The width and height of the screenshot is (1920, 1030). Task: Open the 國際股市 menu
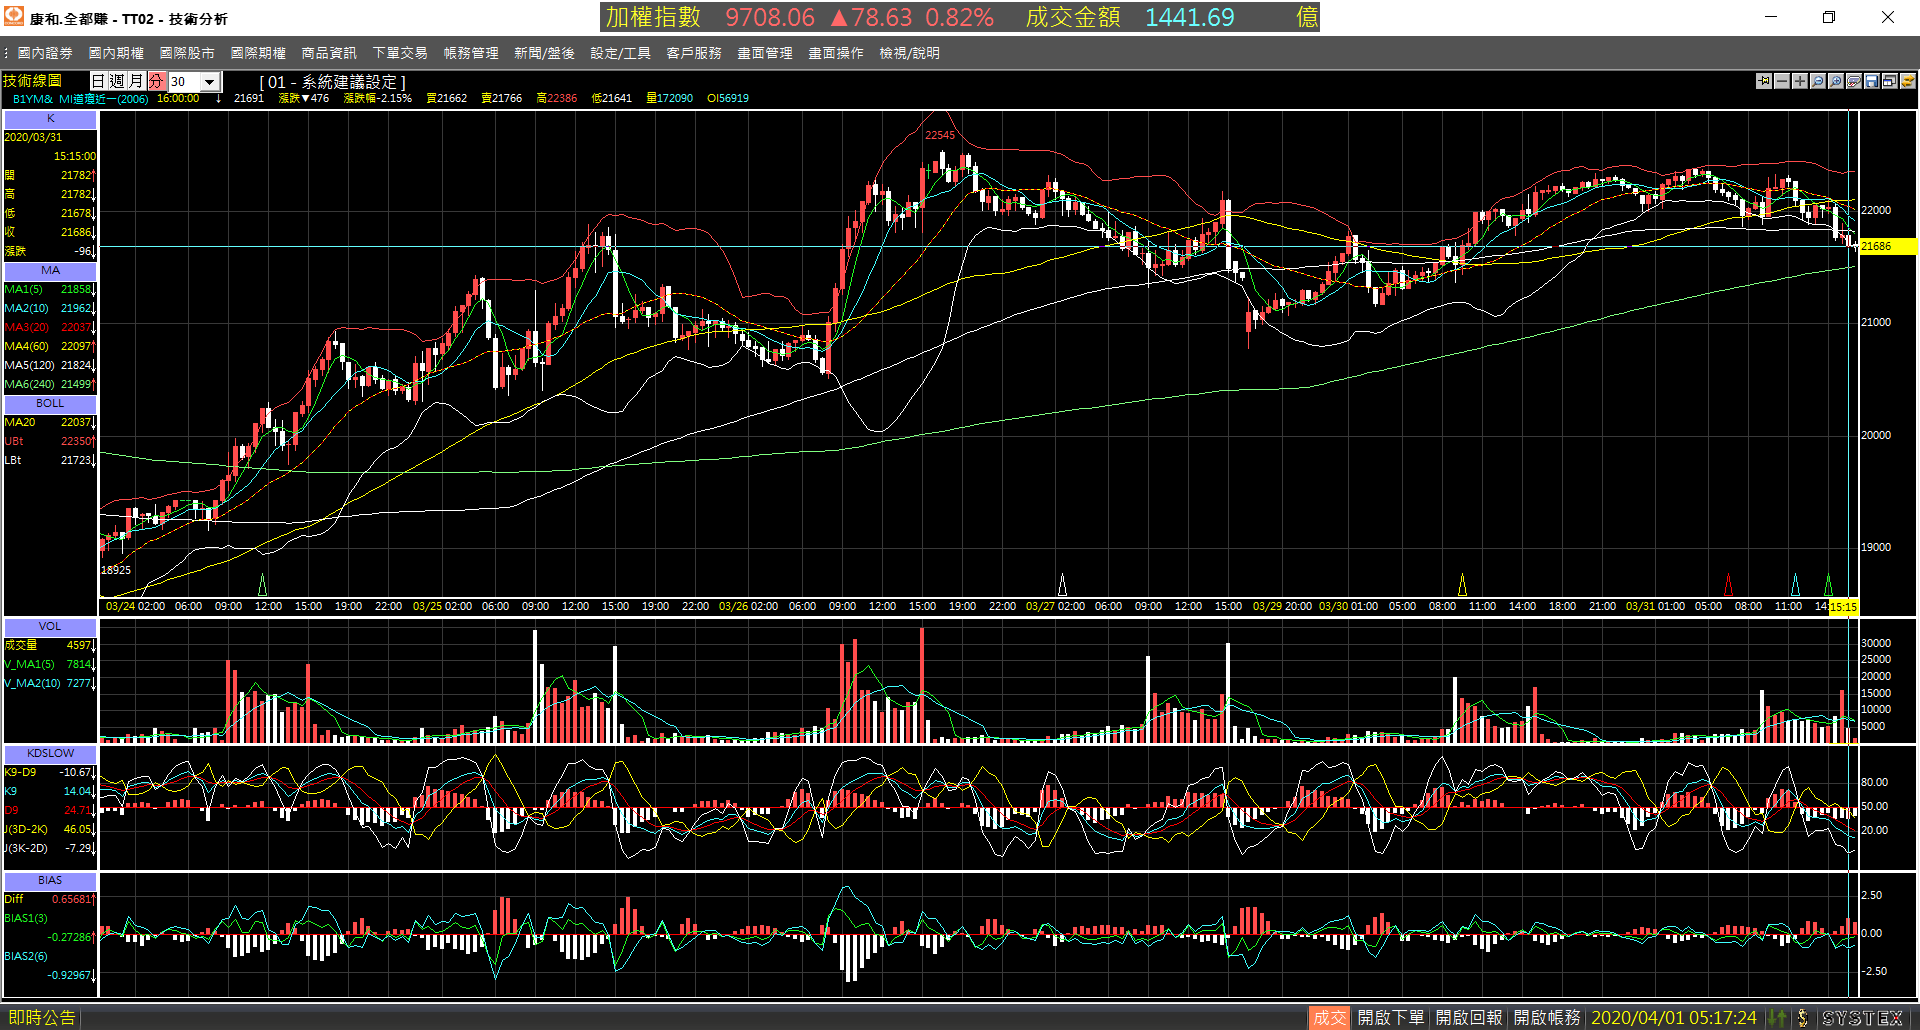(187, 53)
